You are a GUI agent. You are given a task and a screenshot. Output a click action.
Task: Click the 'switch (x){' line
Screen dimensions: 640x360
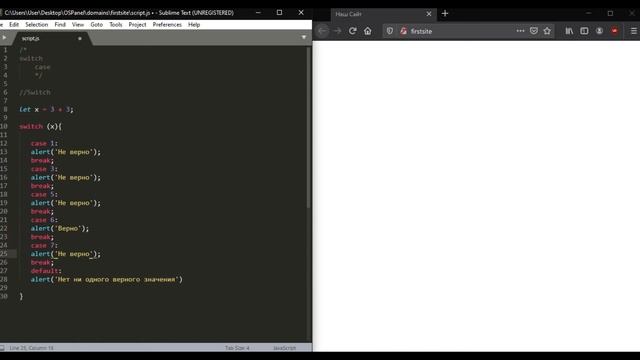[x=40, y=127]
